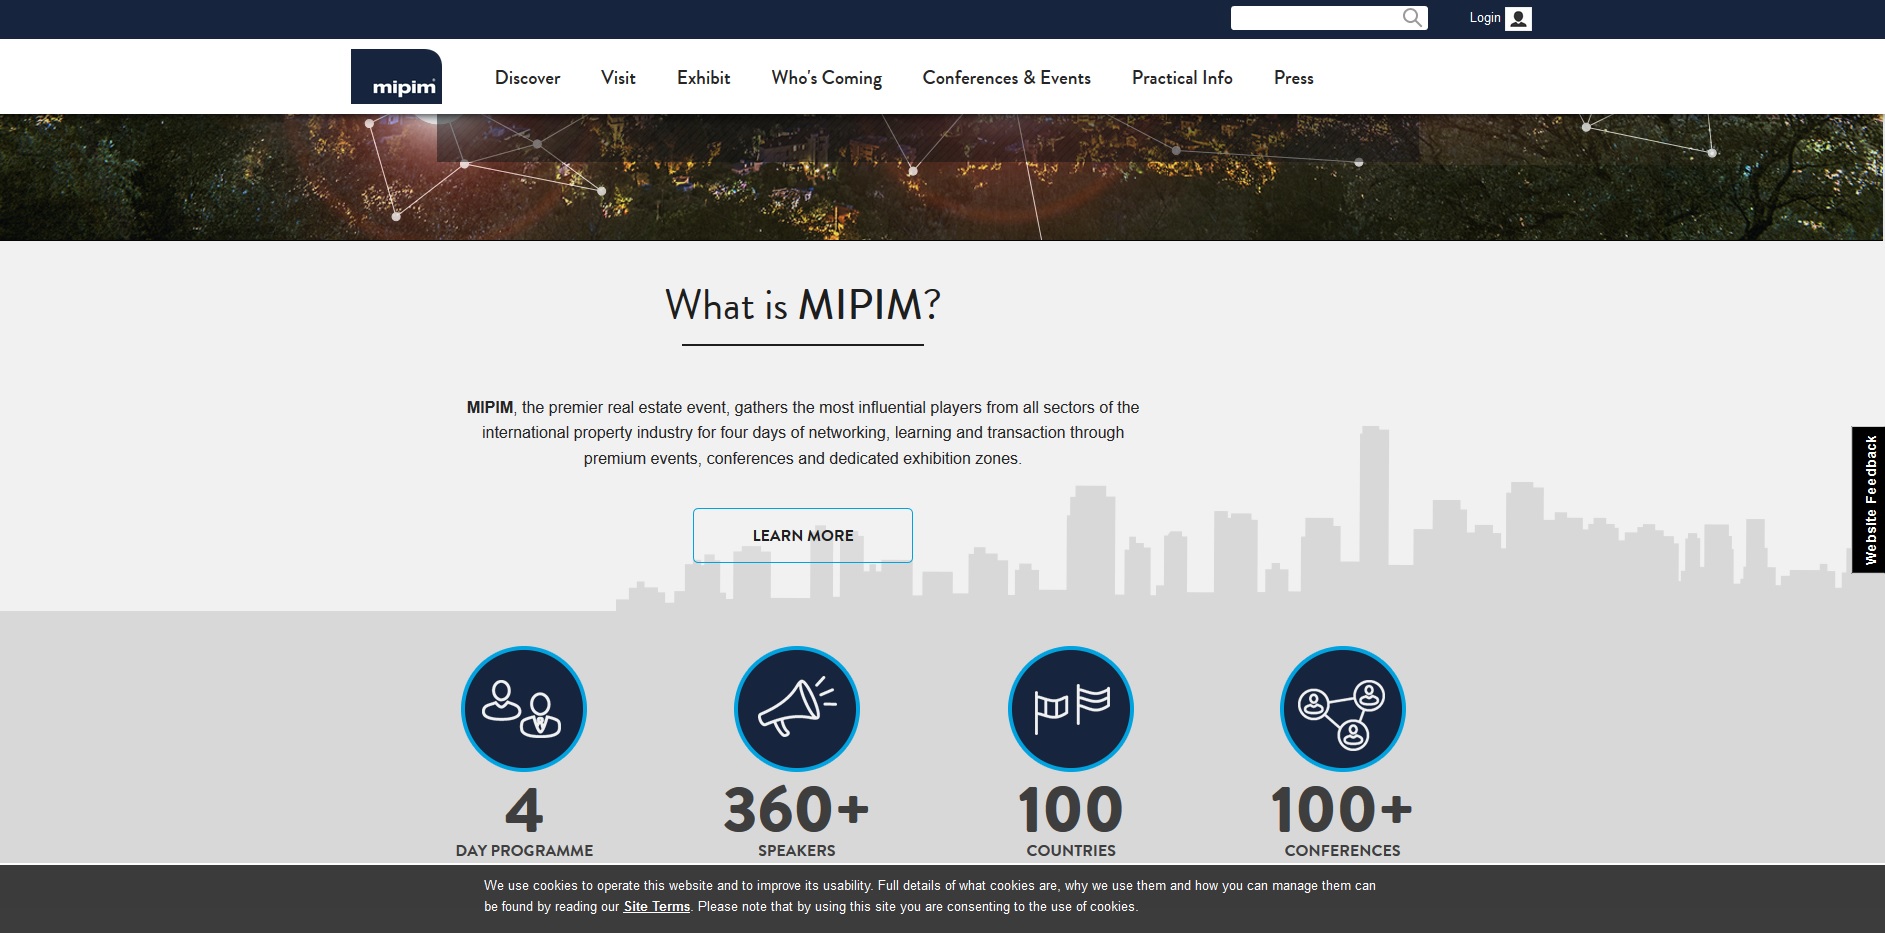The height and width of the screenshot is (933, 1885).
Task: Click the Countries flags icon
Action: click(1071, 709)
